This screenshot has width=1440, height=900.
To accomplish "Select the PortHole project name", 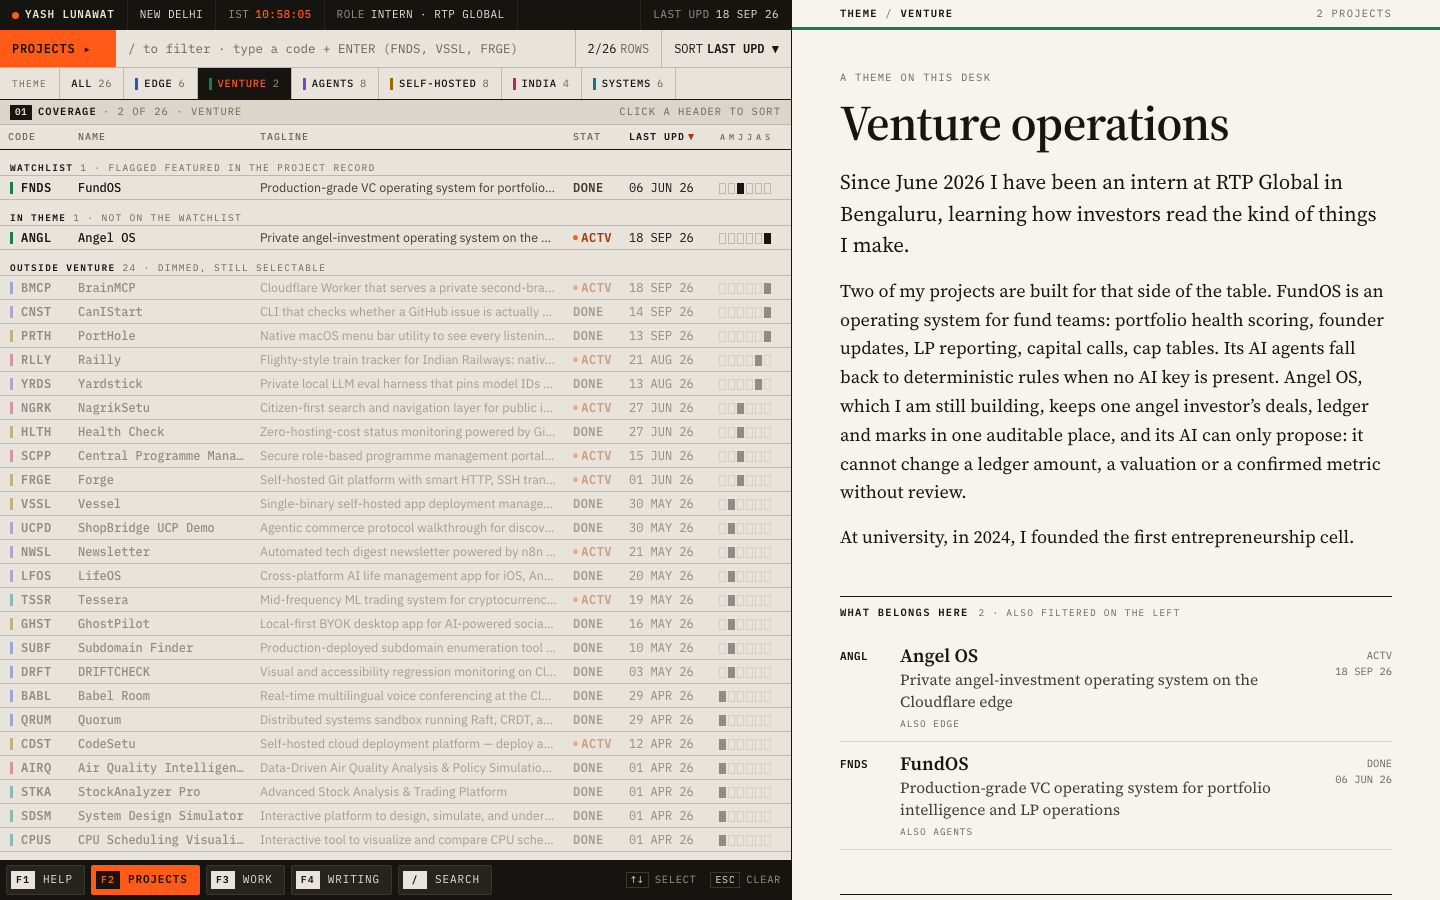I will [107, 336].
